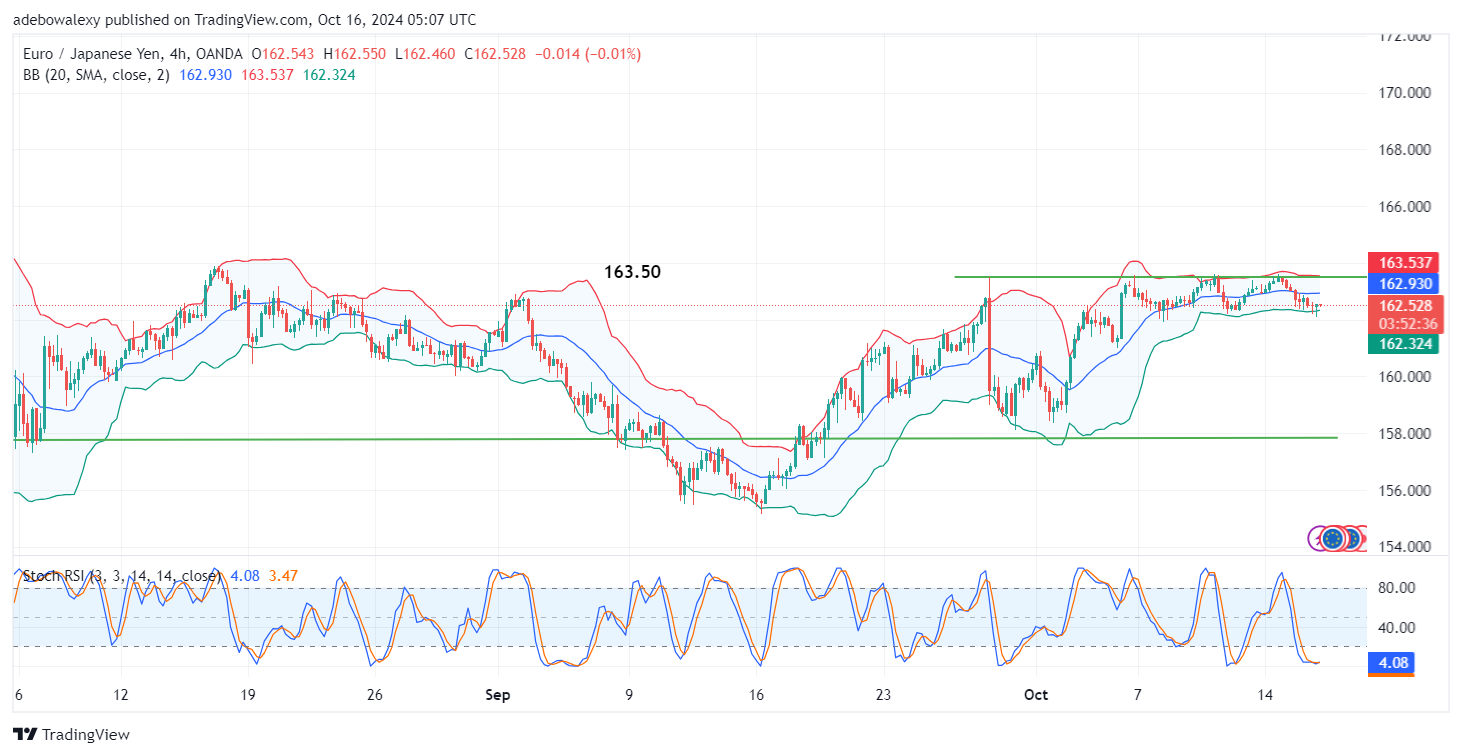The width and height of the screenshot is (1462, 756).
Task: Click the 160.000 price axis label
Action: (1407, 377)
